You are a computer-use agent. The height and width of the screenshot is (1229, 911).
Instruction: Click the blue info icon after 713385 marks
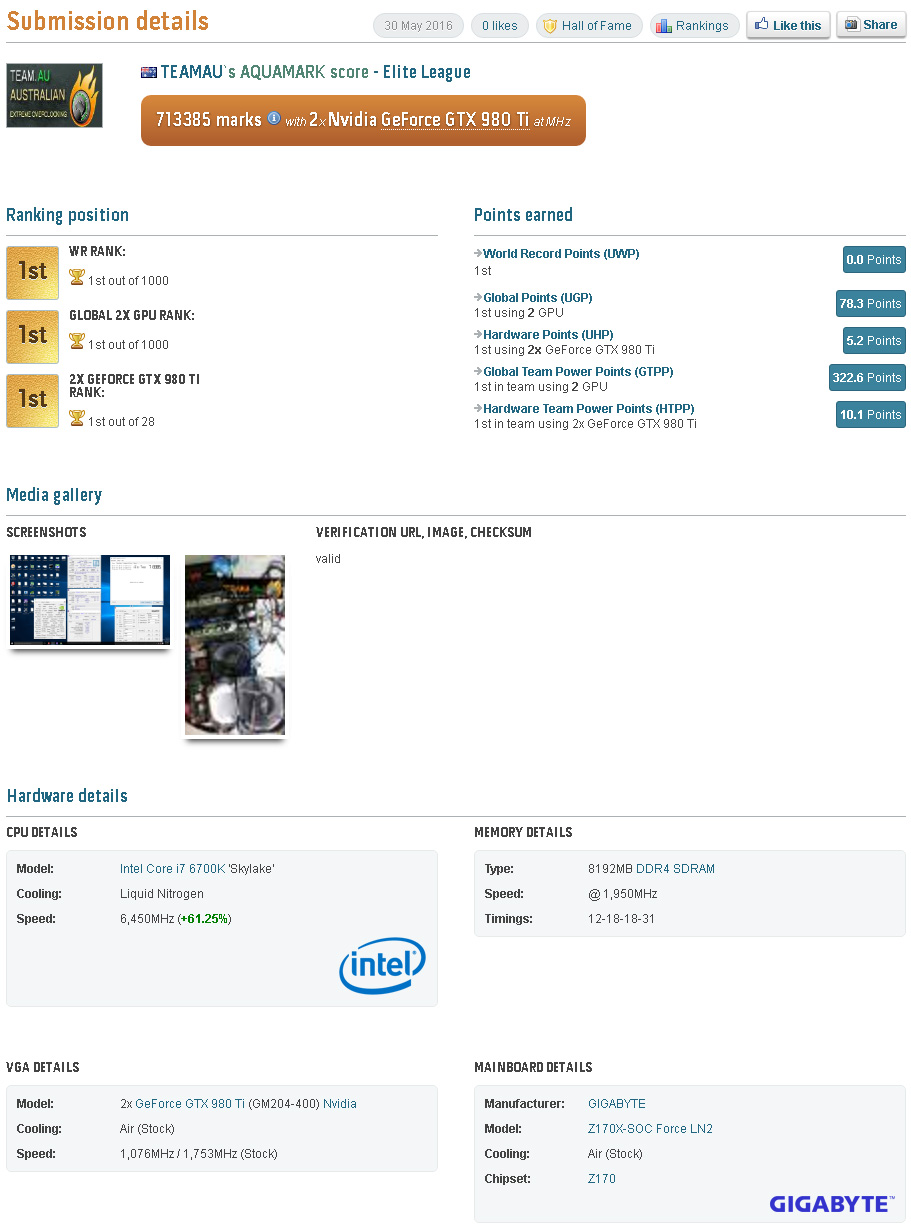pos(274,118)
